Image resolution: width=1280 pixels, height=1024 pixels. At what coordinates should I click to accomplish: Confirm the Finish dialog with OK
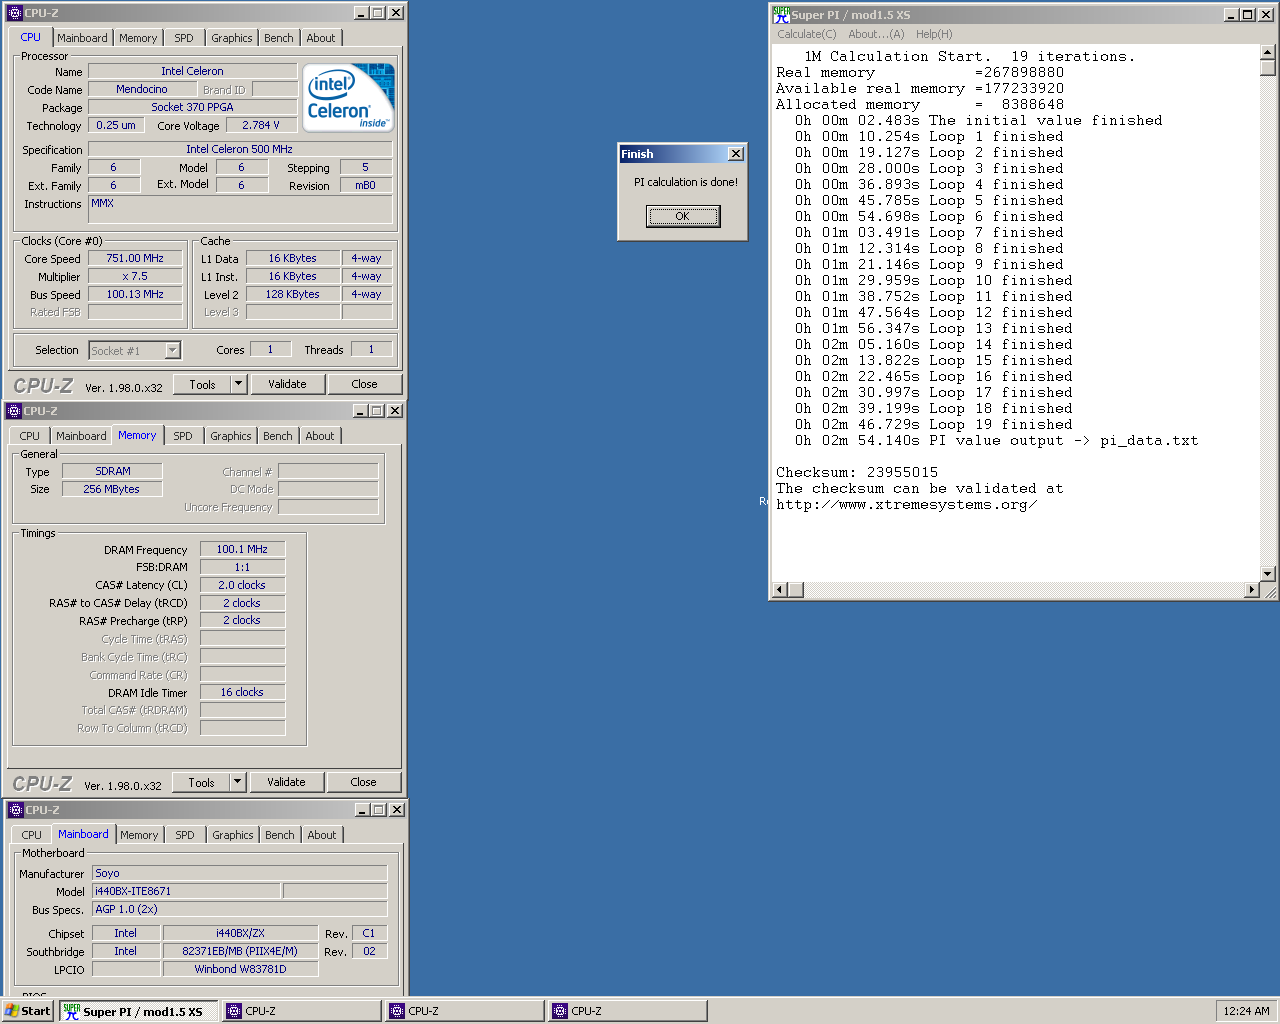(x=682, y=216)
